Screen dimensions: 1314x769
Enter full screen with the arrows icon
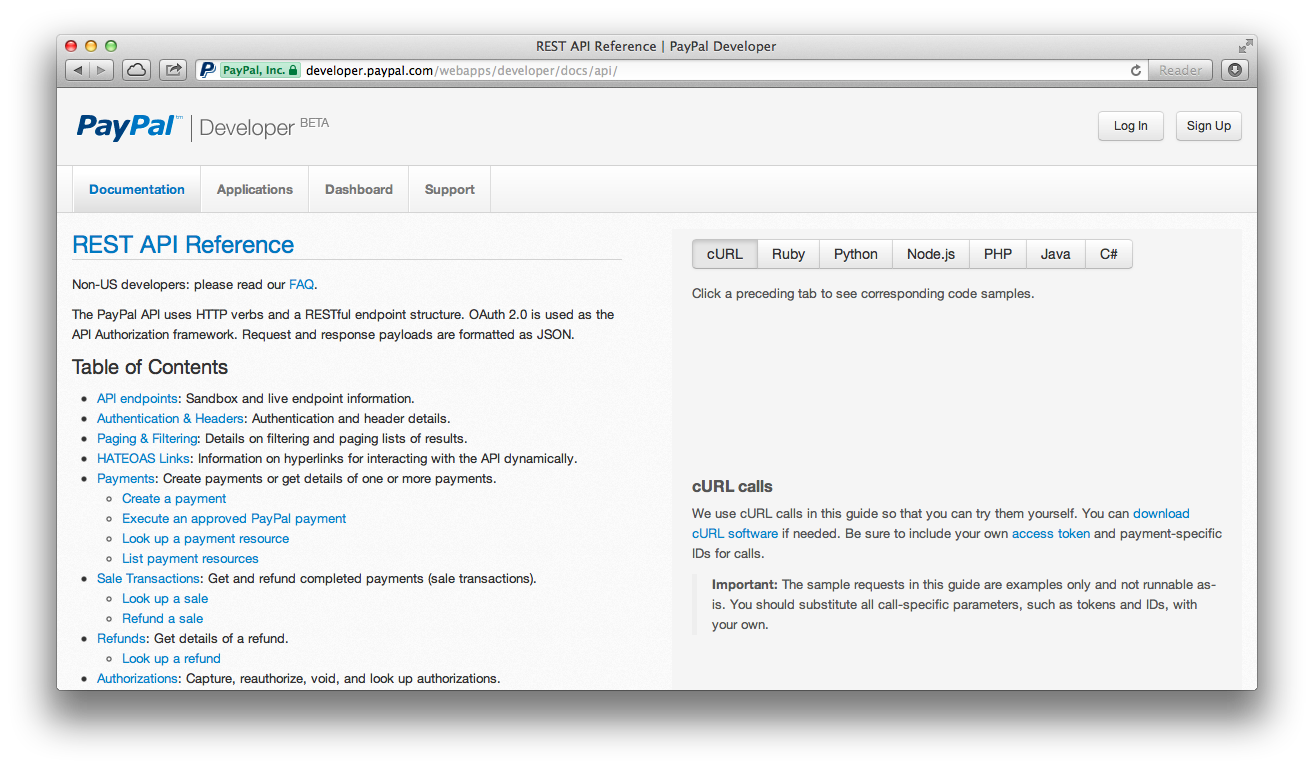coord(1245,46)
